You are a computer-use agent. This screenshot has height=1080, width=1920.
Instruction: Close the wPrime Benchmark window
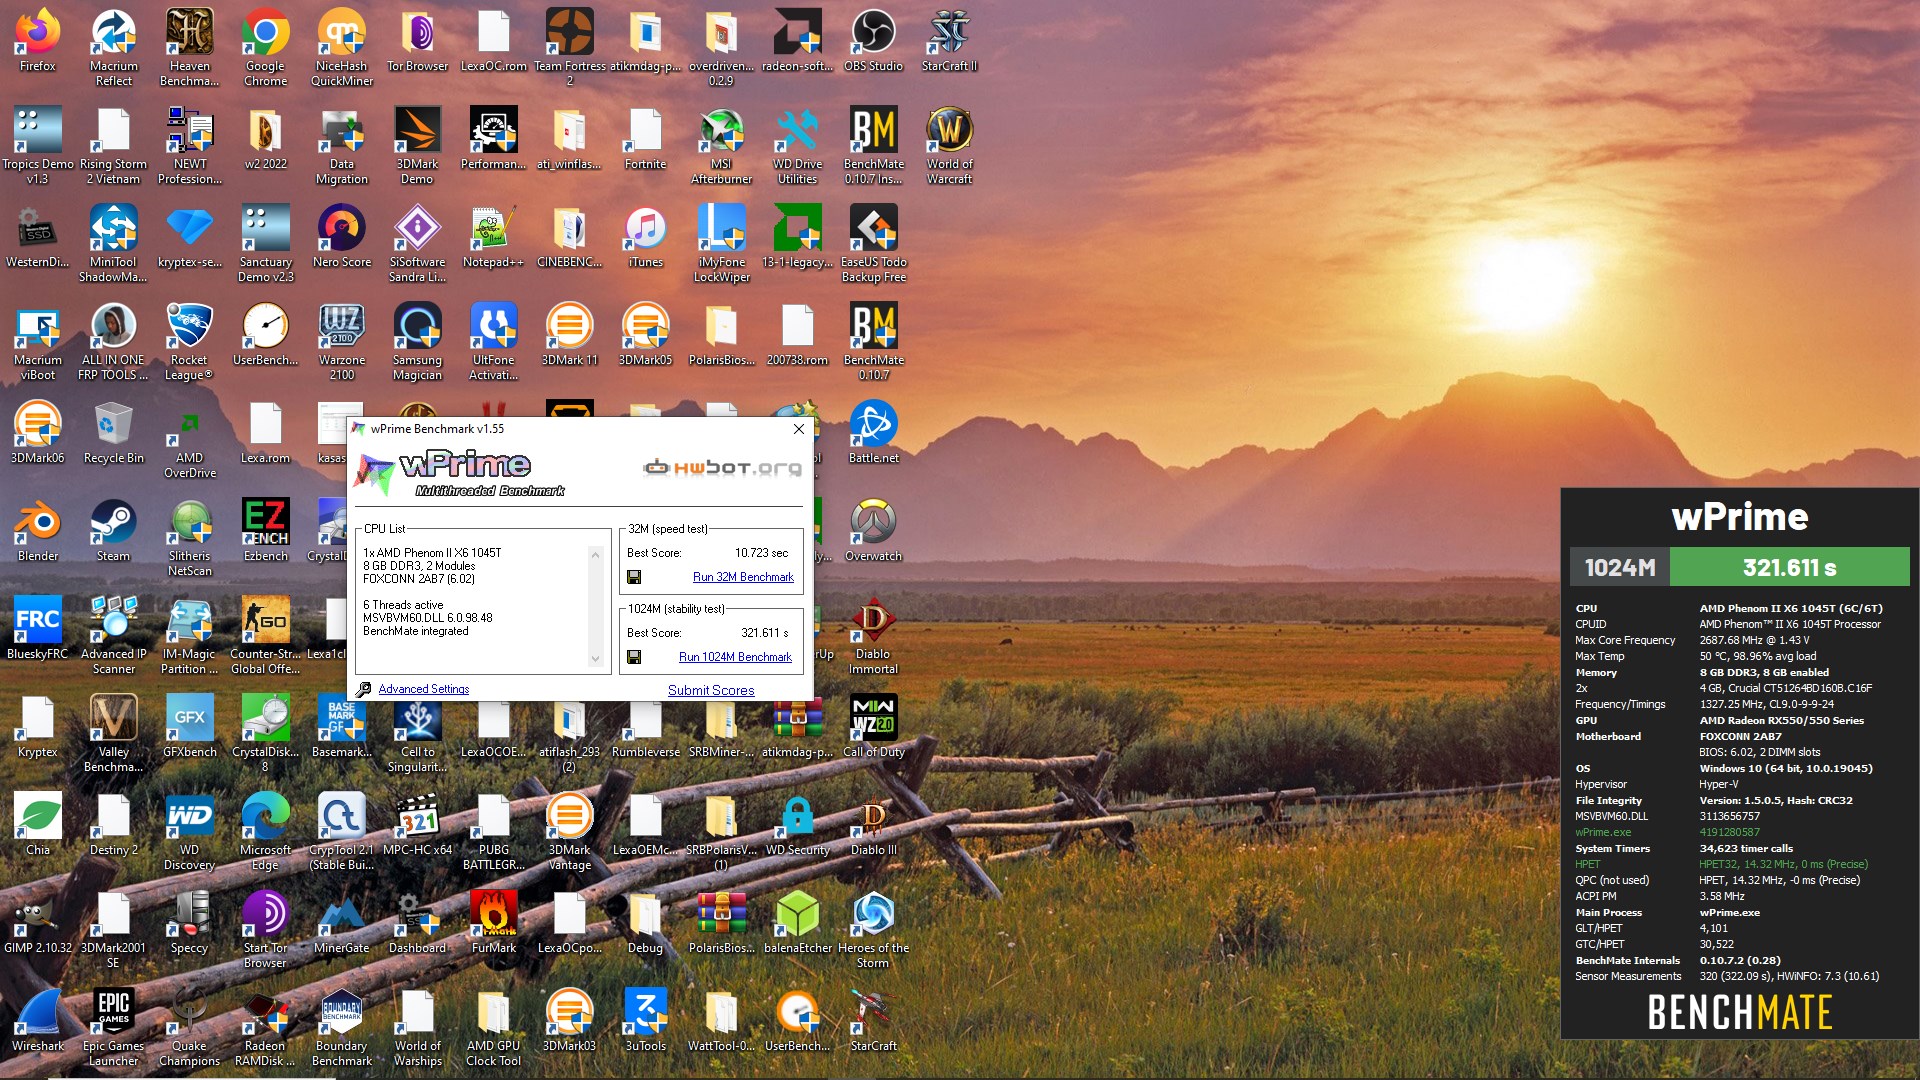tap(798, 429)
